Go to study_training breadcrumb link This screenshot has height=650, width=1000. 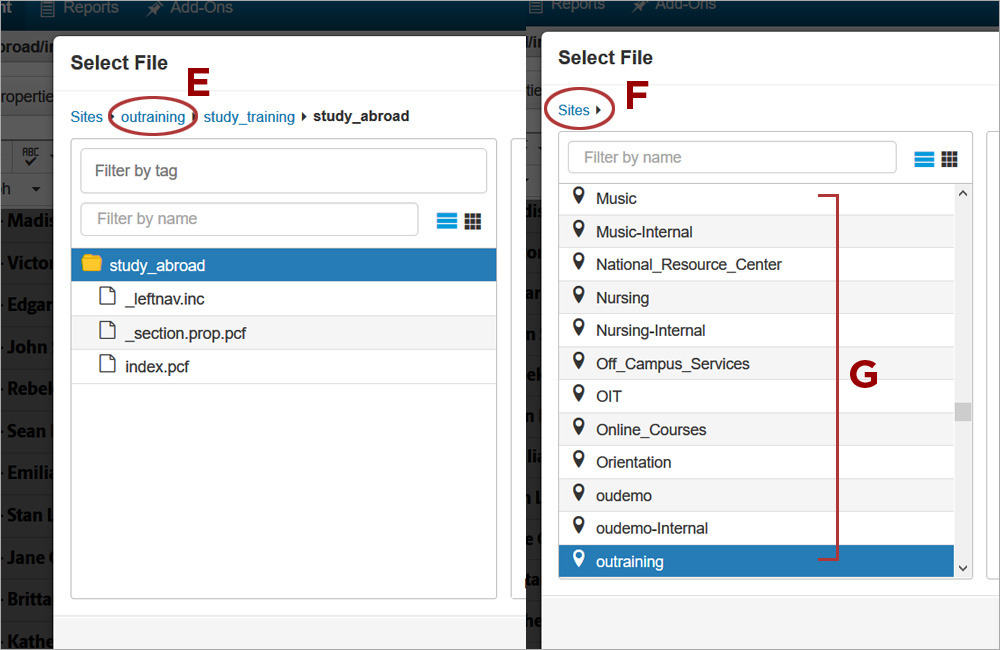(249, 117)
